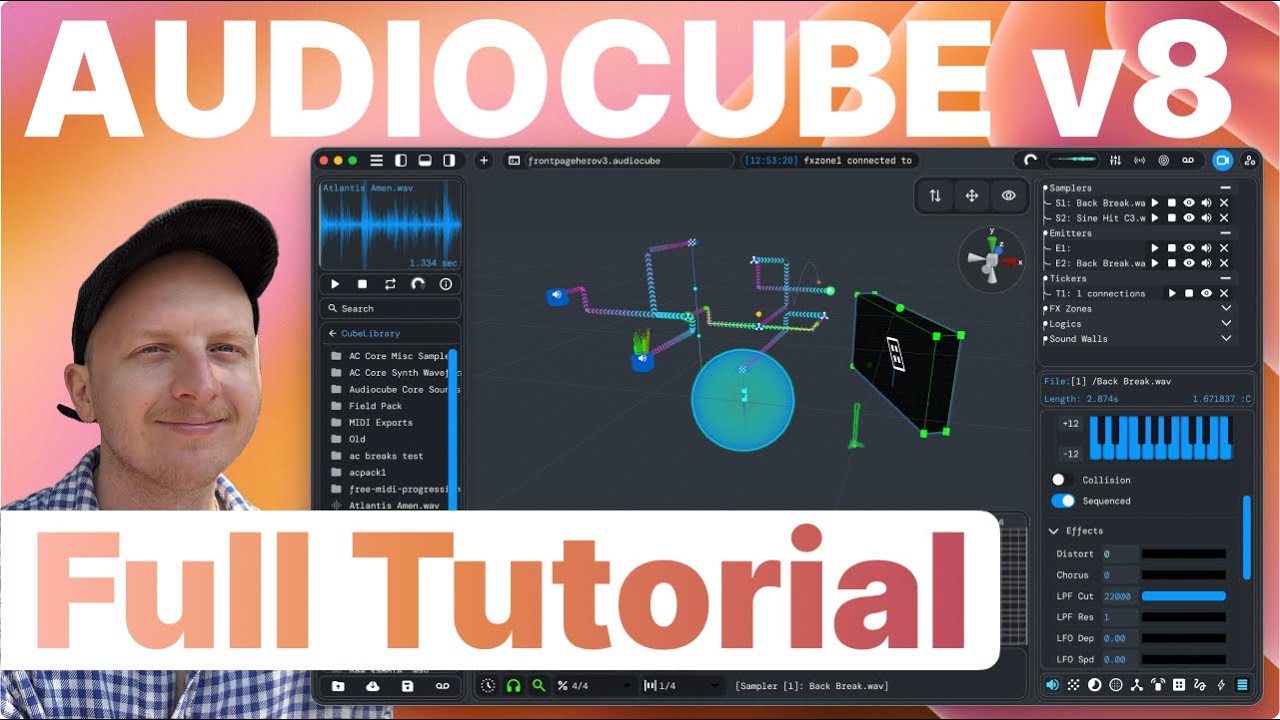Stop the sample preview playback
The image size is (1280, 720).
(x=362, y=284)
